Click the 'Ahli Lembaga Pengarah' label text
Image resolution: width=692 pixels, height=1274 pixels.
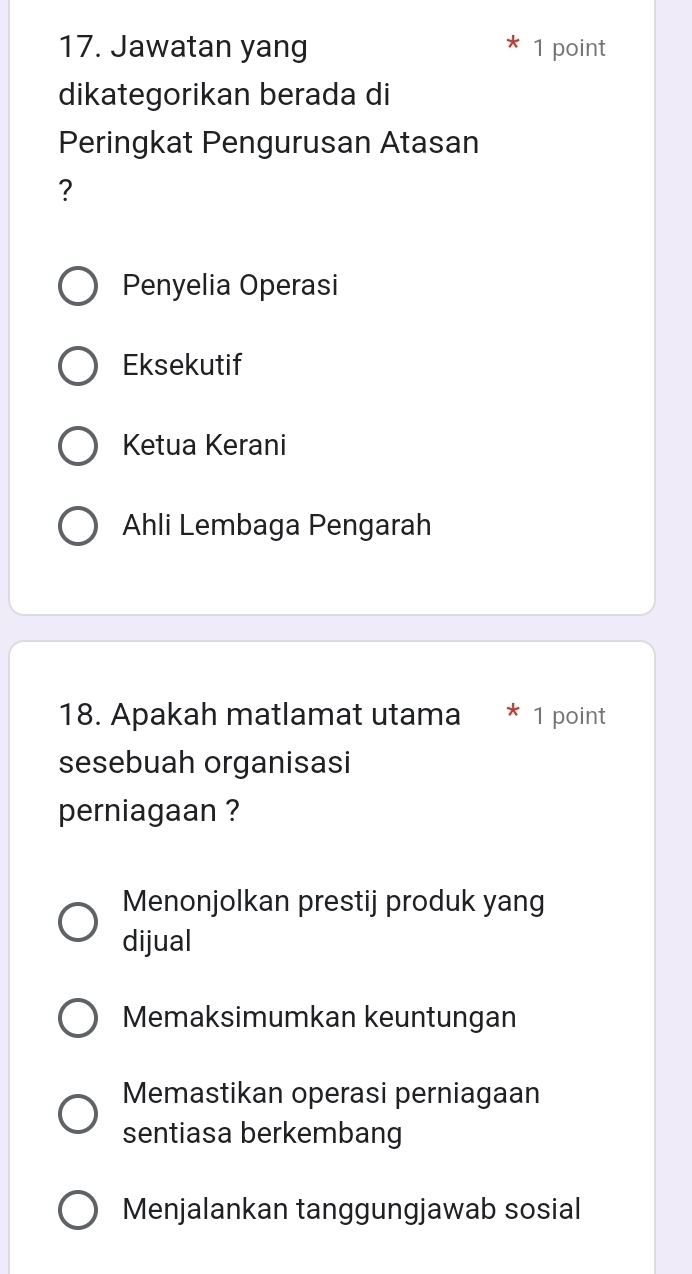pyautogui.click(x=277, y=526)
